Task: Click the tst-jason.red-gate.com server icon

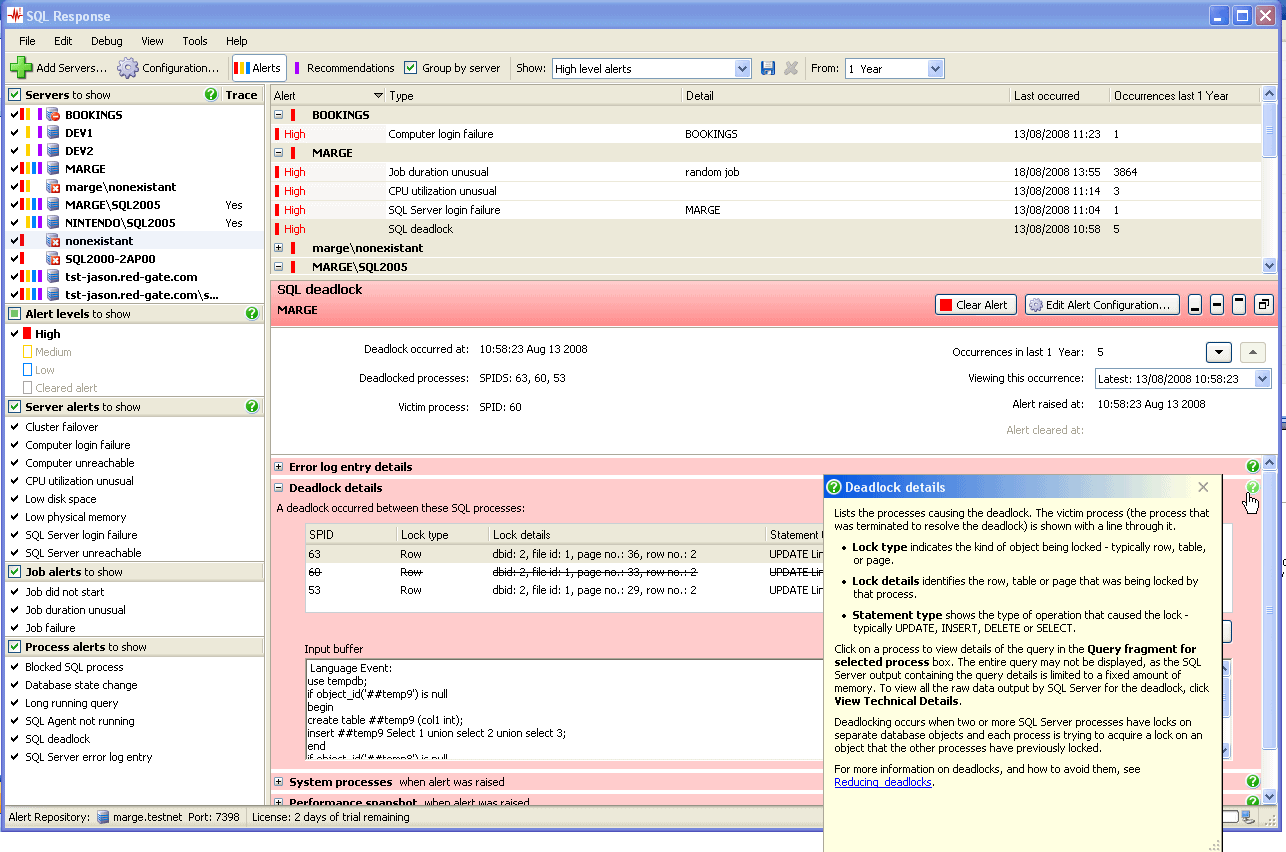Action: [x=53, y=277]
